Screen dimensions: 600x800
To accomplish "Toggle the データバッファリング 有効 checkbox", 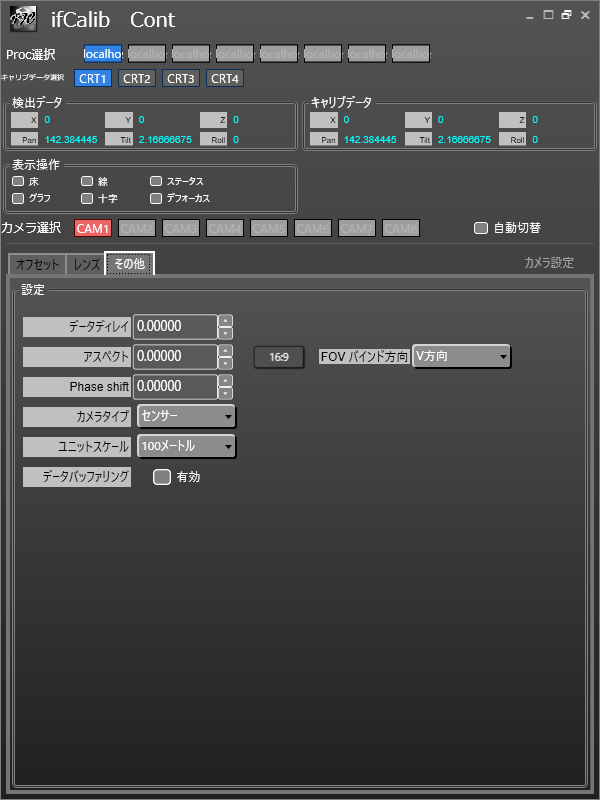I will pos(162,477).
